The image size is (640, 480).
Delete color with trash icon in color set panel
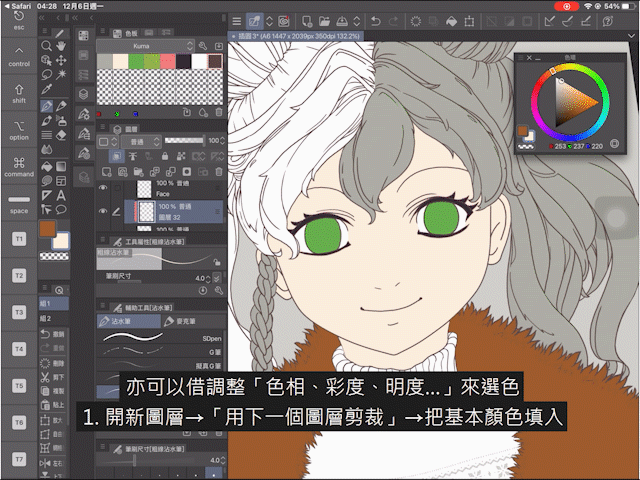click(x=219, y=112)
